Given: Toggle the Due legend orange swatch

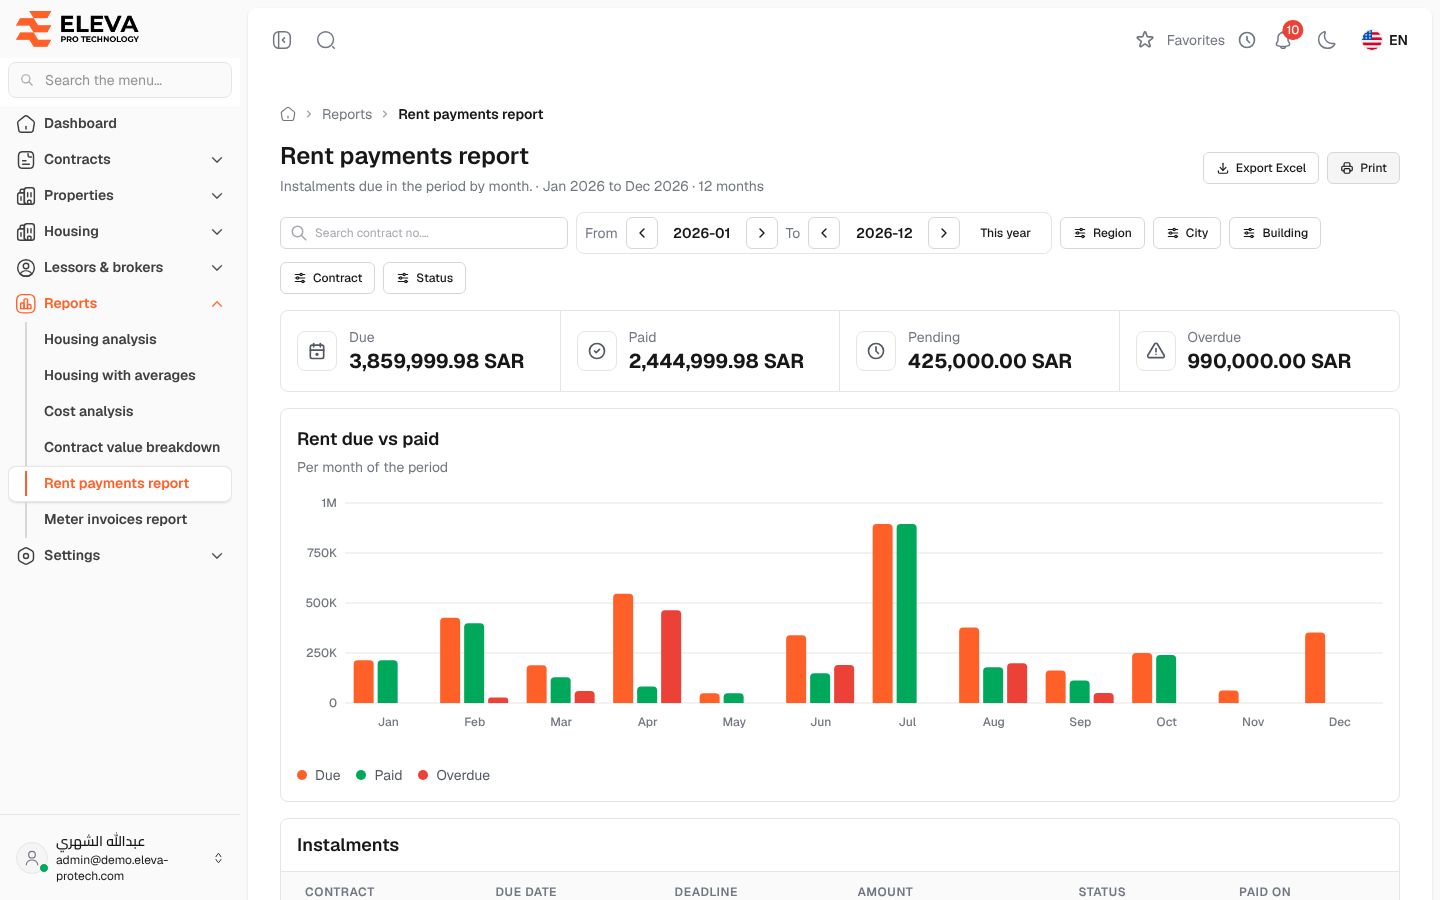Looking at the screenshot, I should [302, 775].
